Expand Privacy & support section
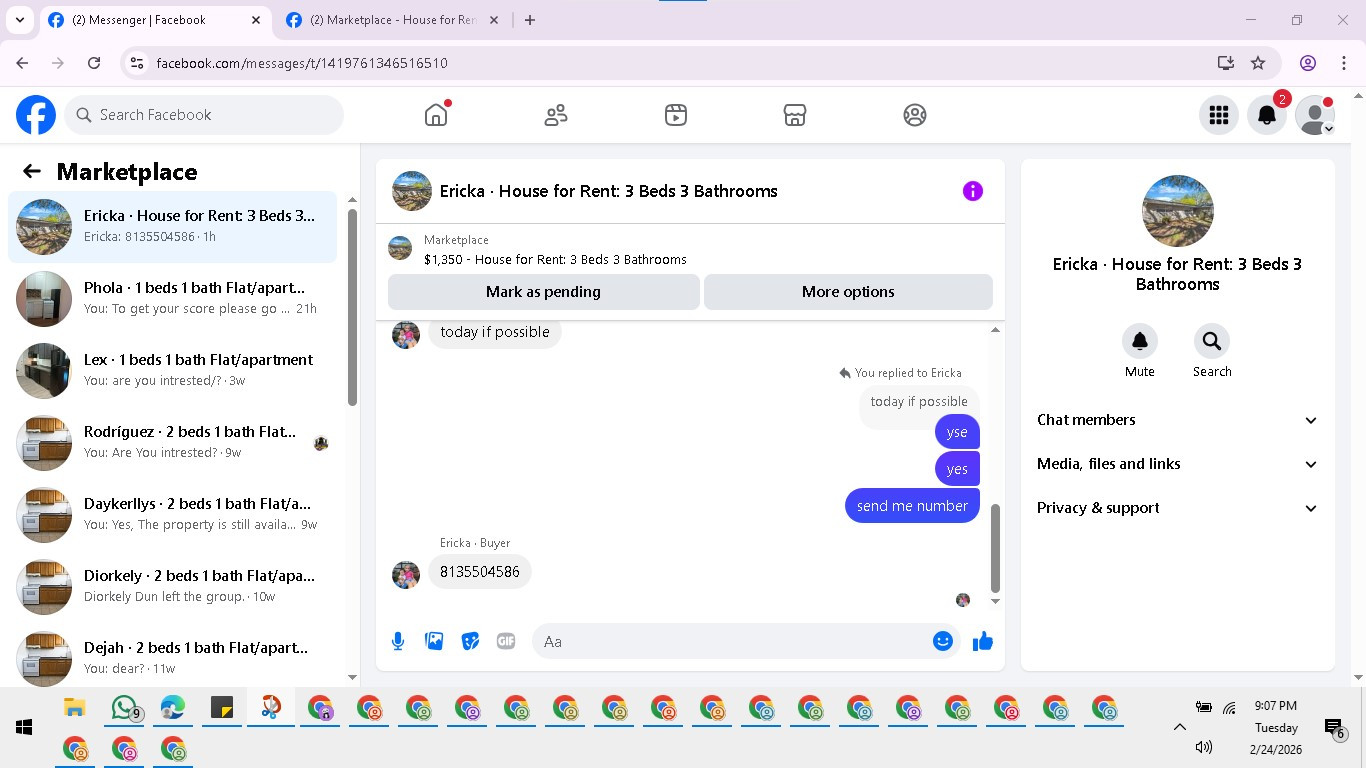 click(x=1177, y=508)
